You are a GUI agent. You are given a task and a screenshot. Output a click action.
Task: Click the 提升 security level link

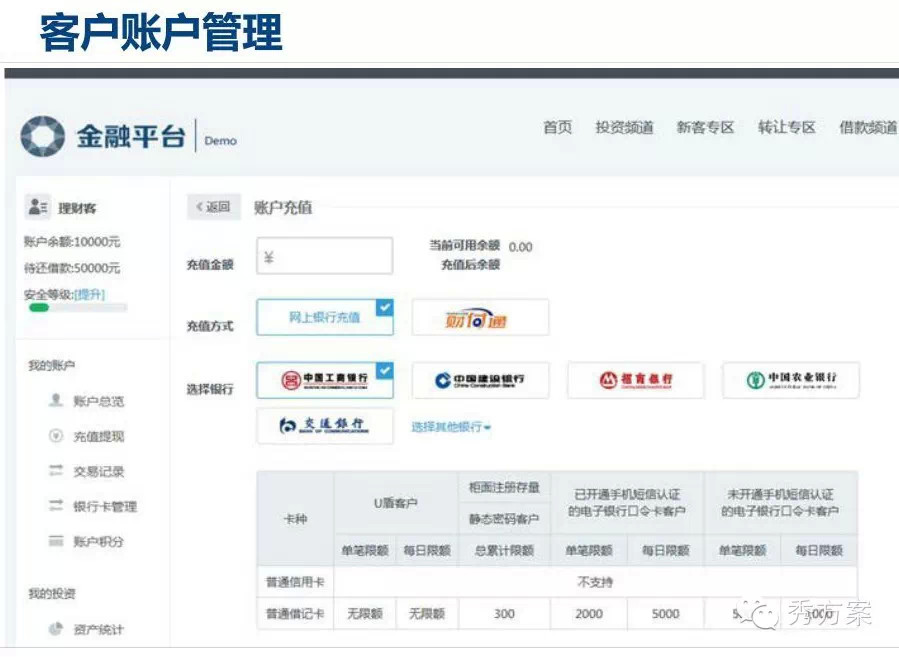pyautogui.click(x=89, y=294)
